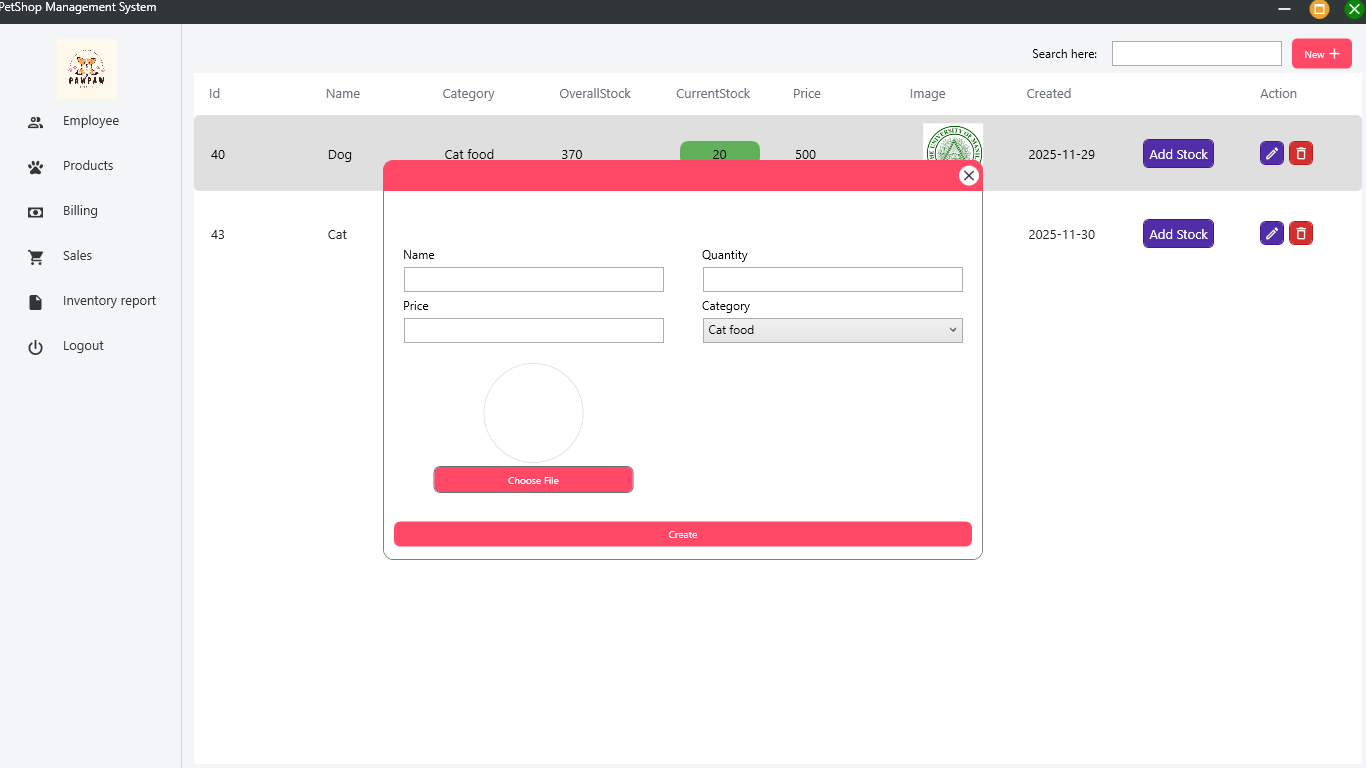Go to the Billing menu item
The height and width of the screenshot is (768, 1366).
tap(80, 211)
